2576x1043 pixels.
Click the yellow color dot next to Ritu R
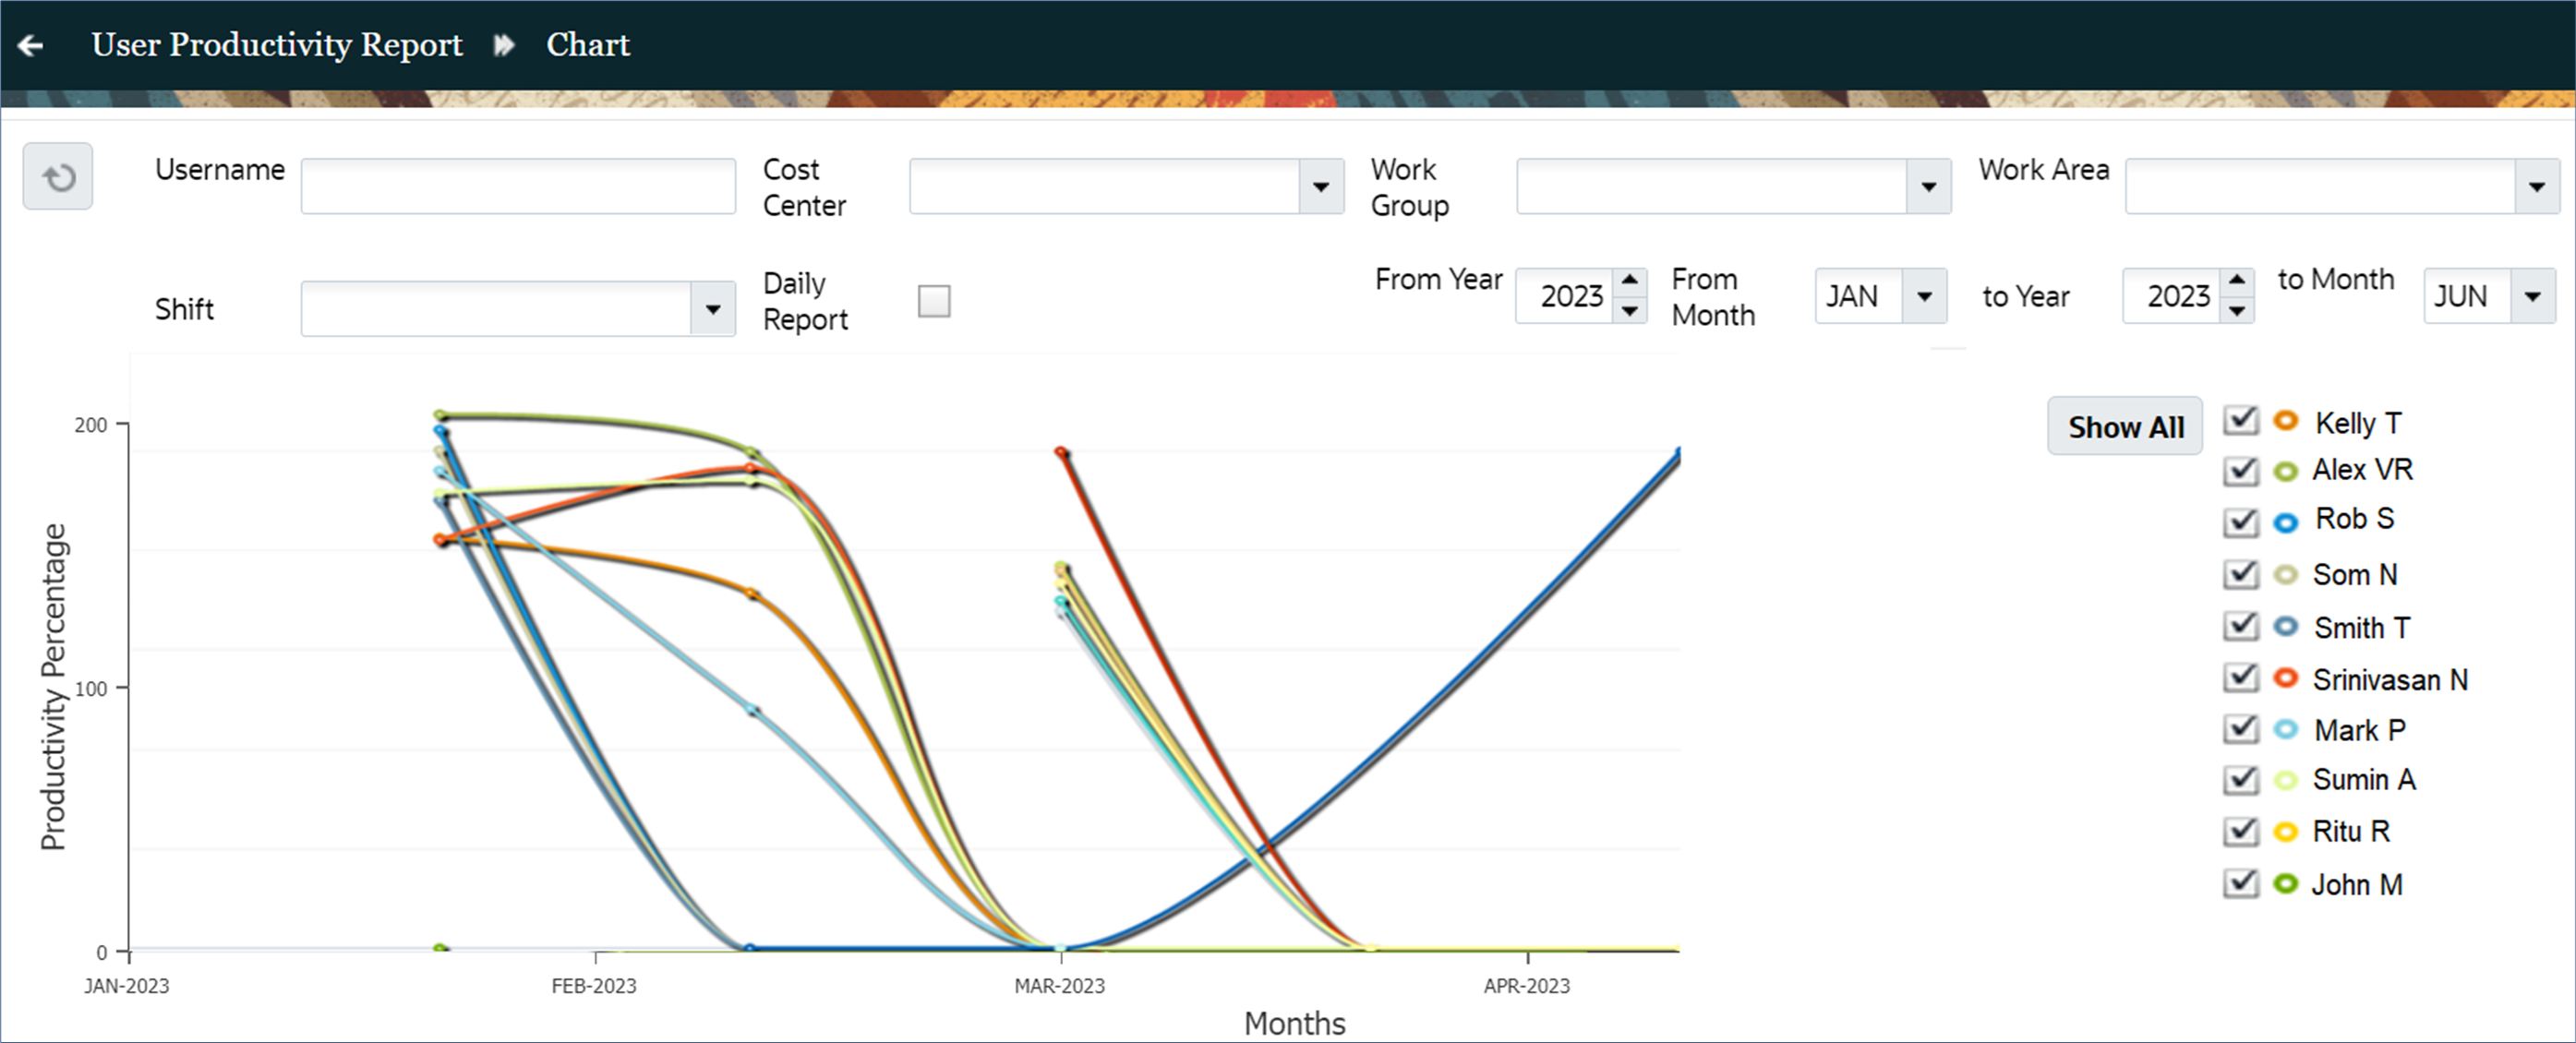click(2286, 831)
